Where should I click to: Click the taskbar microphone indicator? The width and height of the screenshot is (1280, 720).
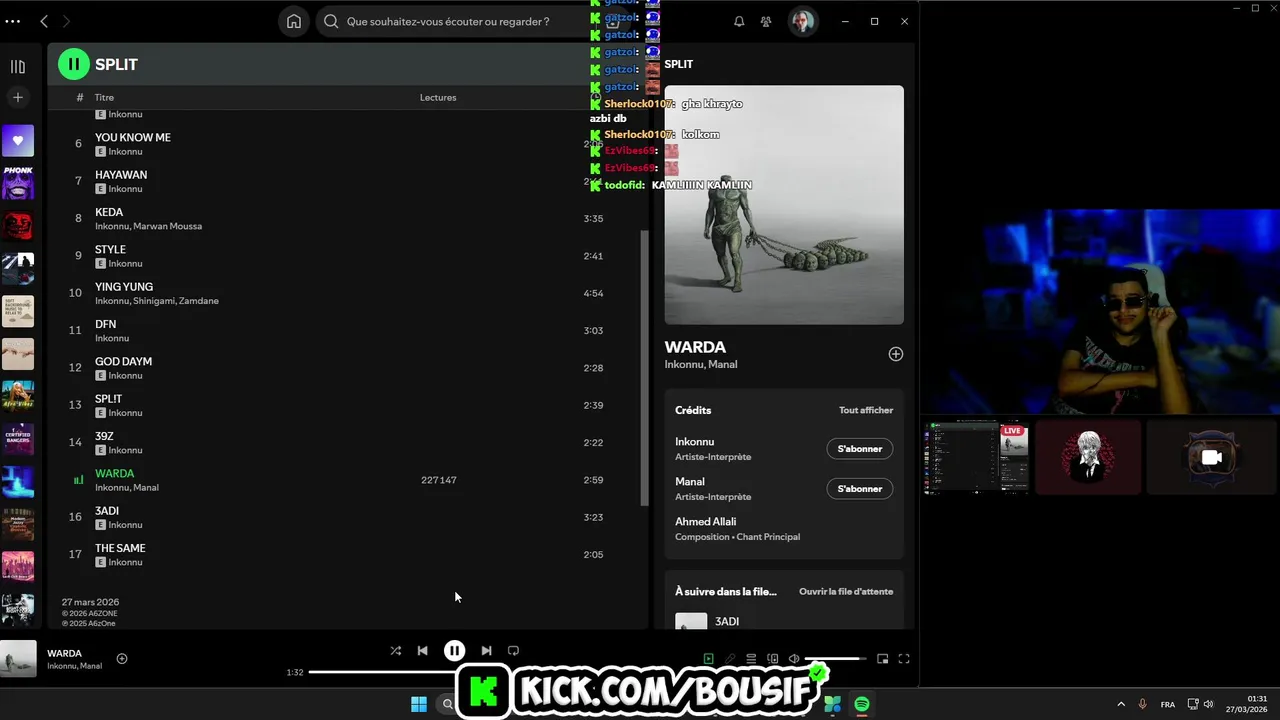click(1143, 704)
